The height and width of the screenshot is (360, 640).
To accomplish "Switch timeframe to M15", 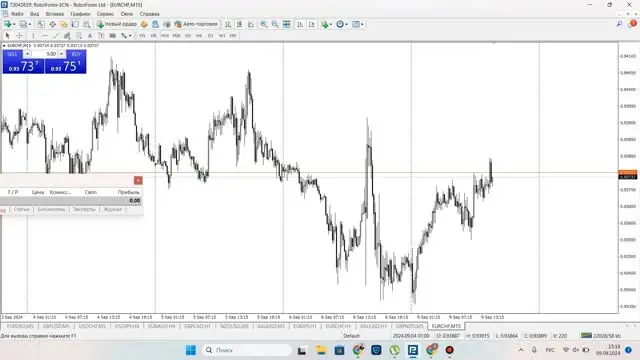I will (x=164, y=36).
